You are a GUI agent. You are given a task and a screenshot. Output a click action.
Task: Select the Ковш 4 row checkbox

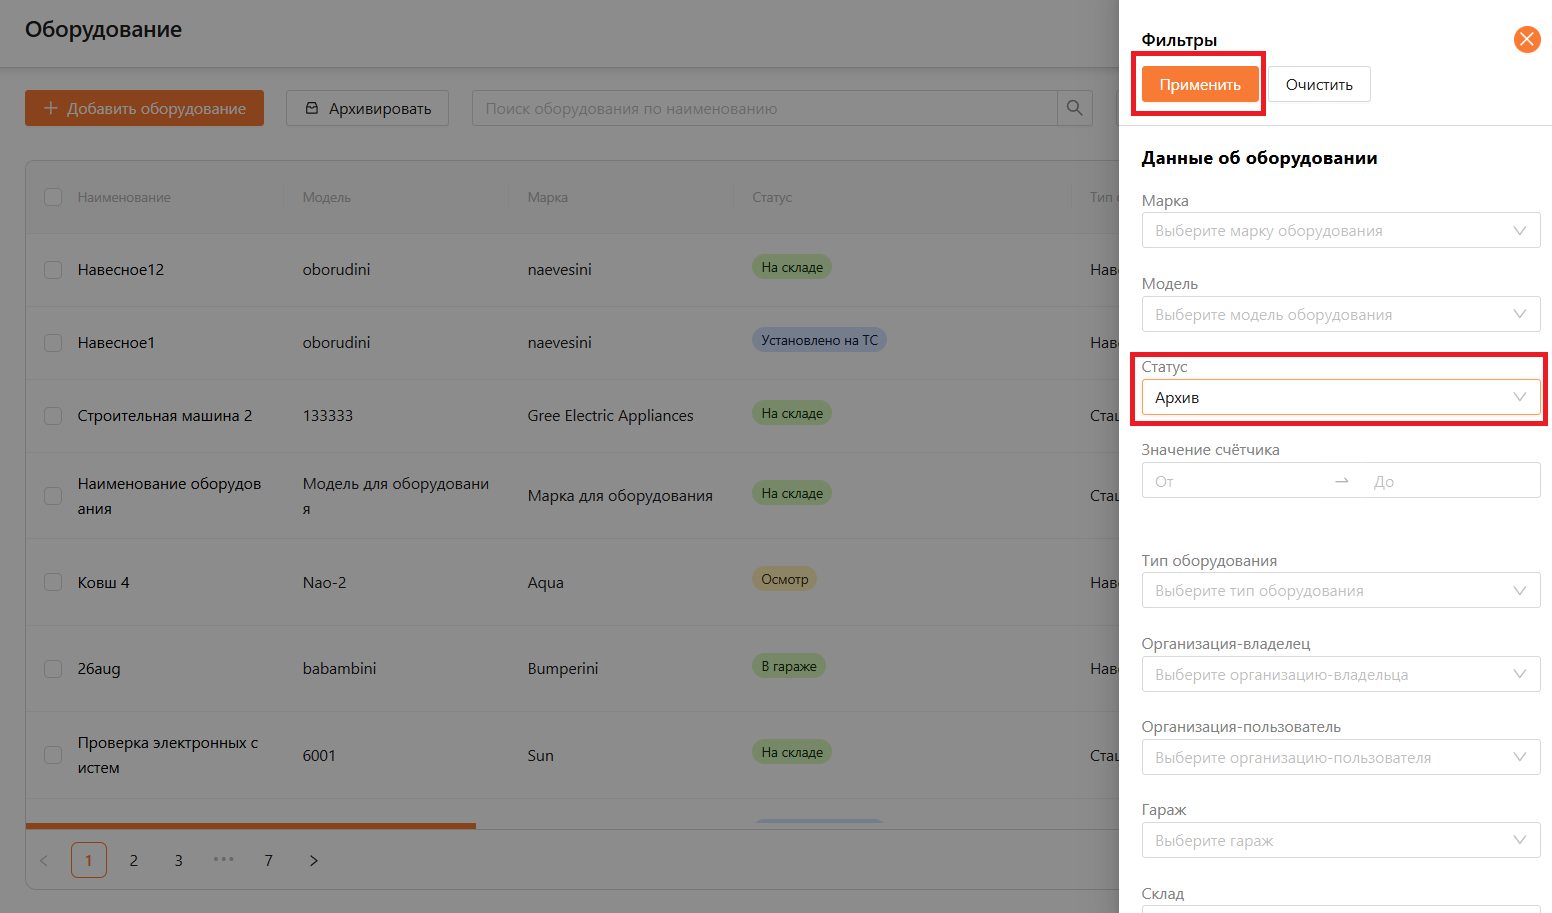coord(53,582)
